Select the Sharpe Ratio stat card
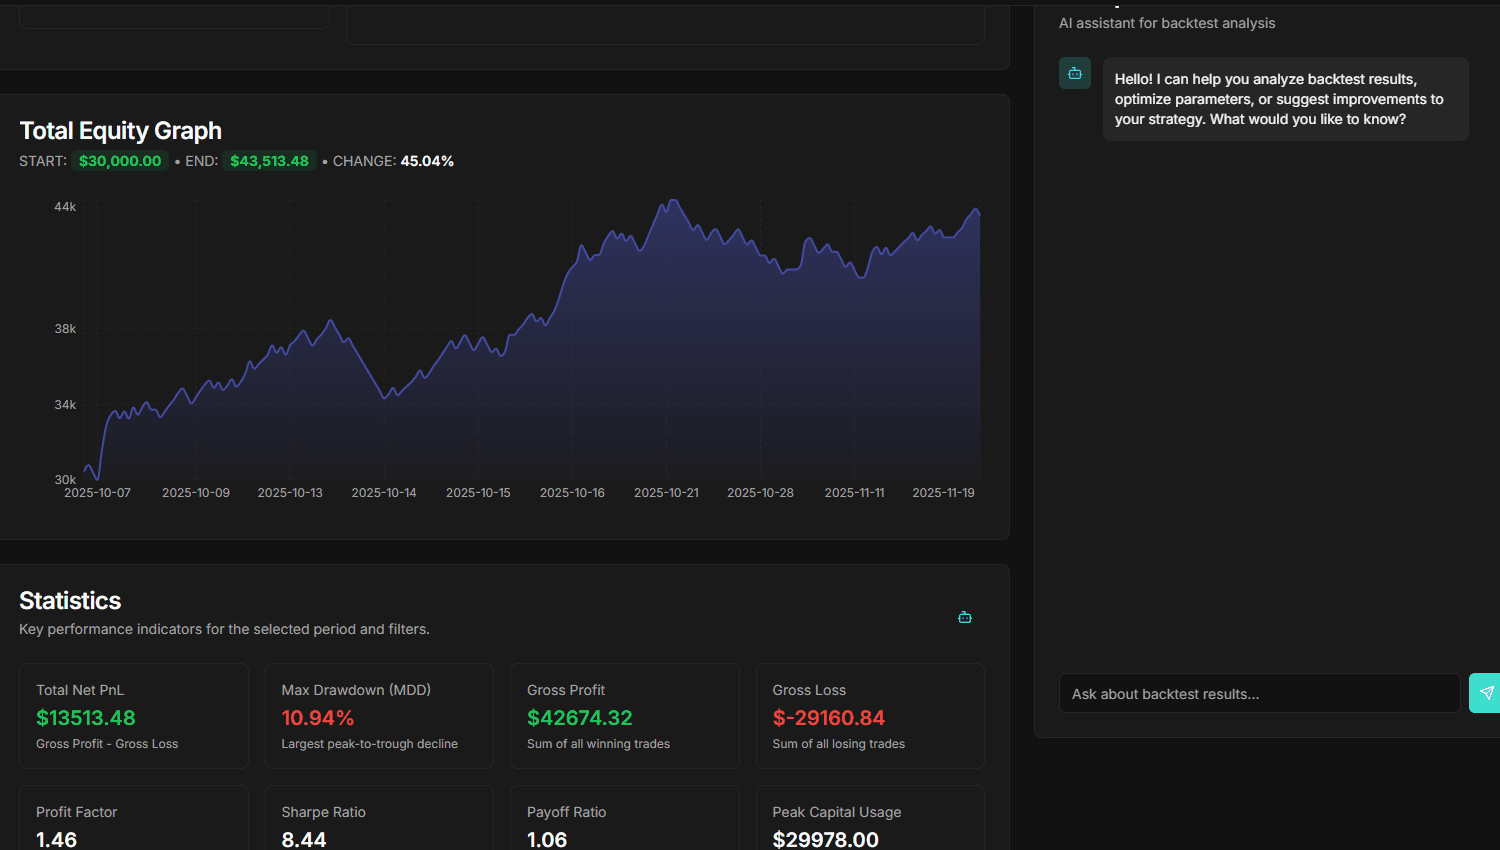 pyautogui.click(x=379, y=820)
